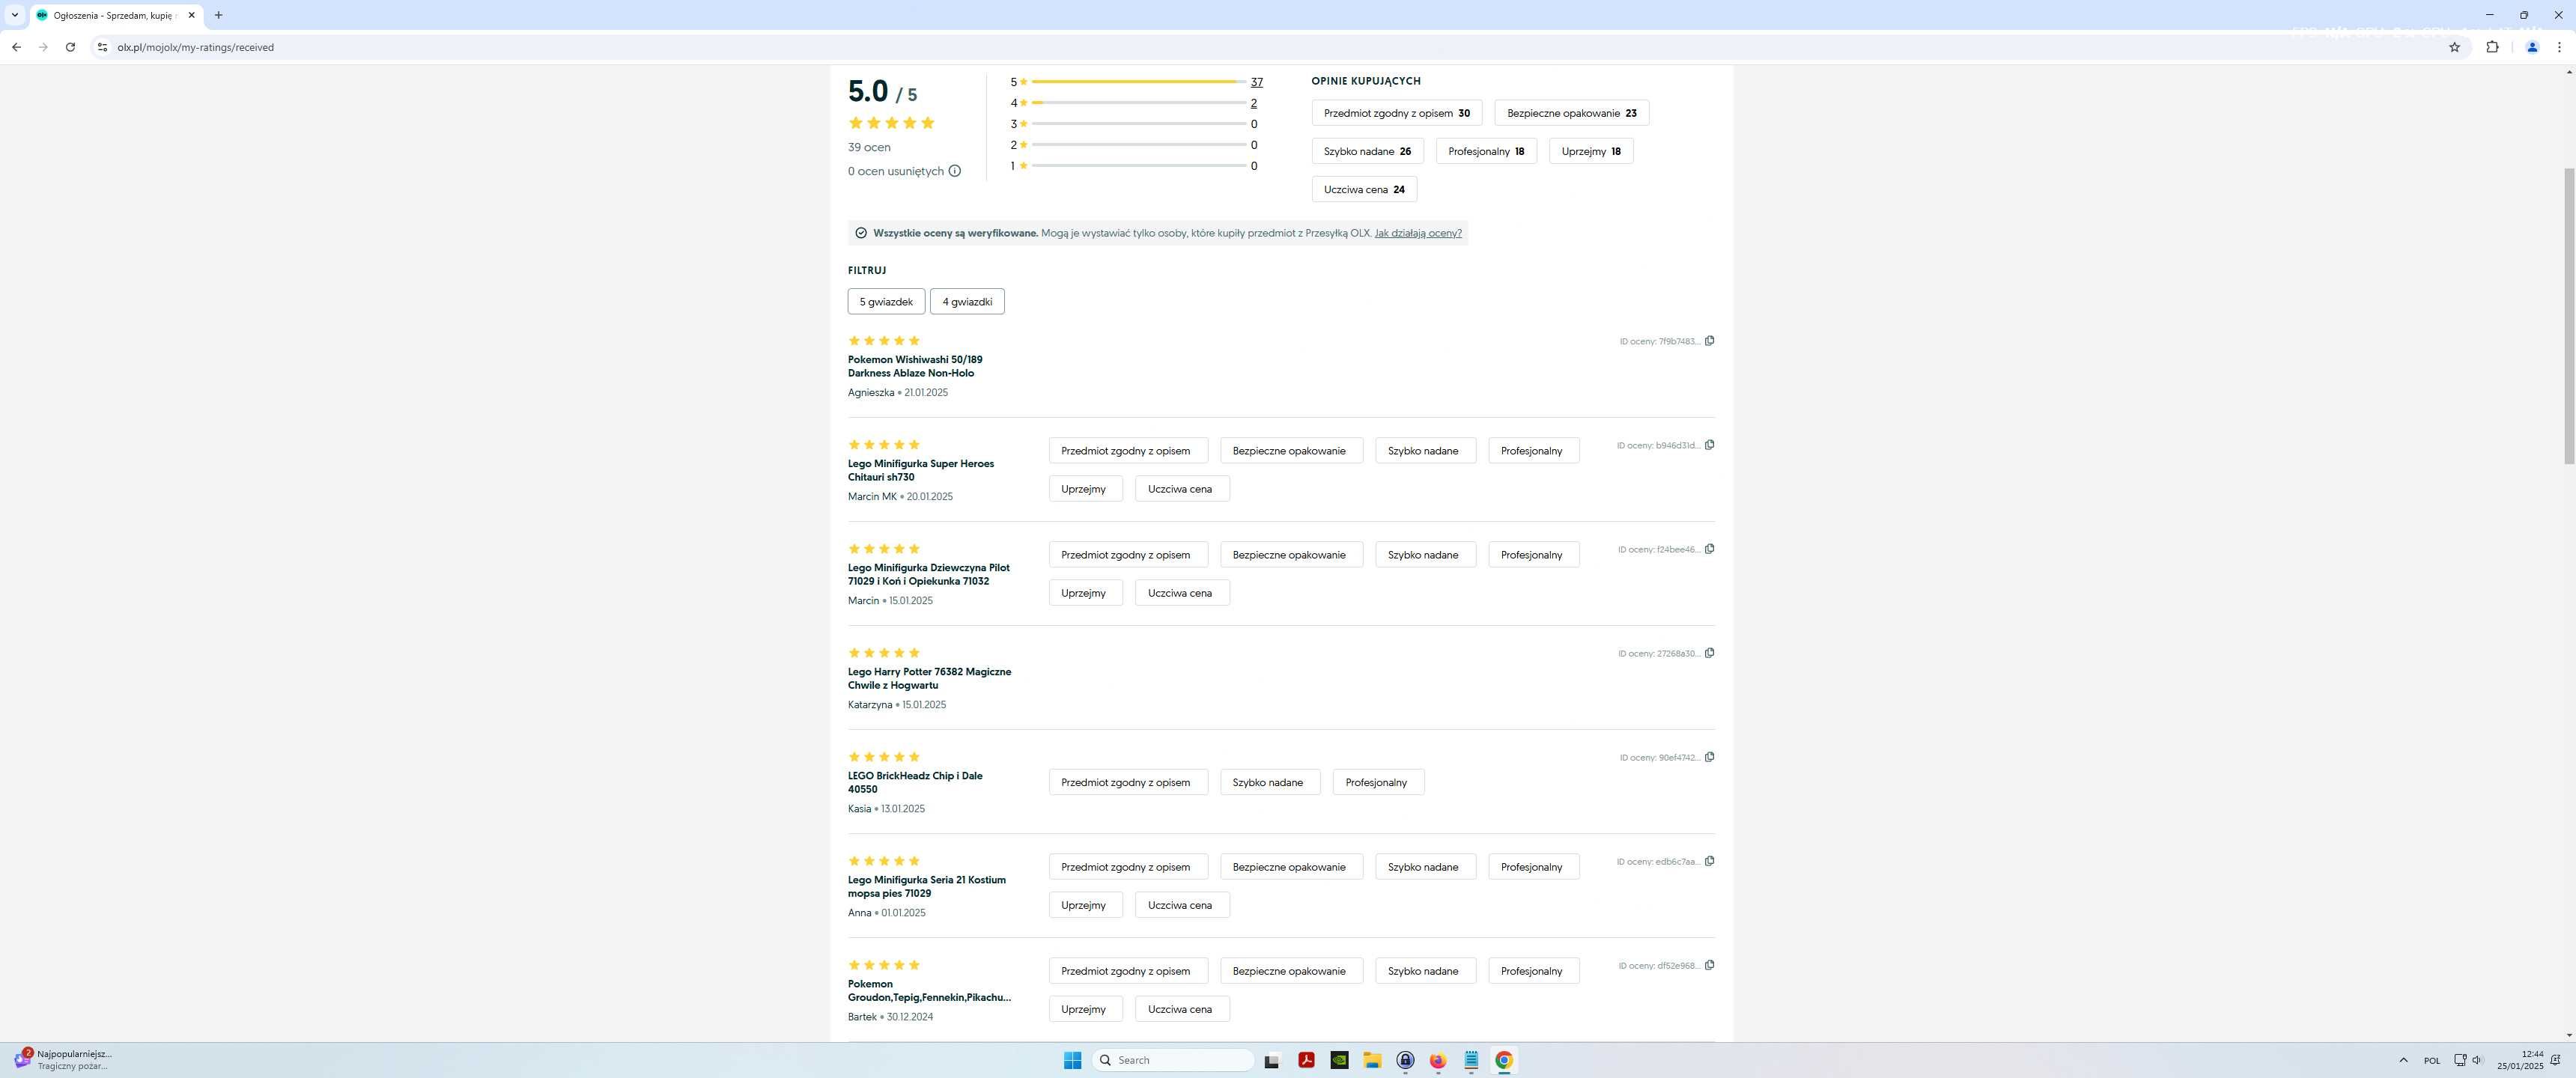
Task: Open Lego Minifigurka Super Heroes Chitauri title
Action: pos(921,470)
